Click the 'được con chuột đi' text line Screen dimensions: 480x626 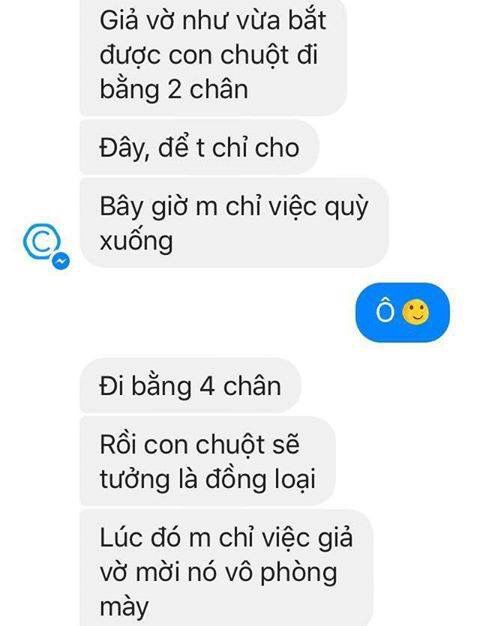click(208, 54)
